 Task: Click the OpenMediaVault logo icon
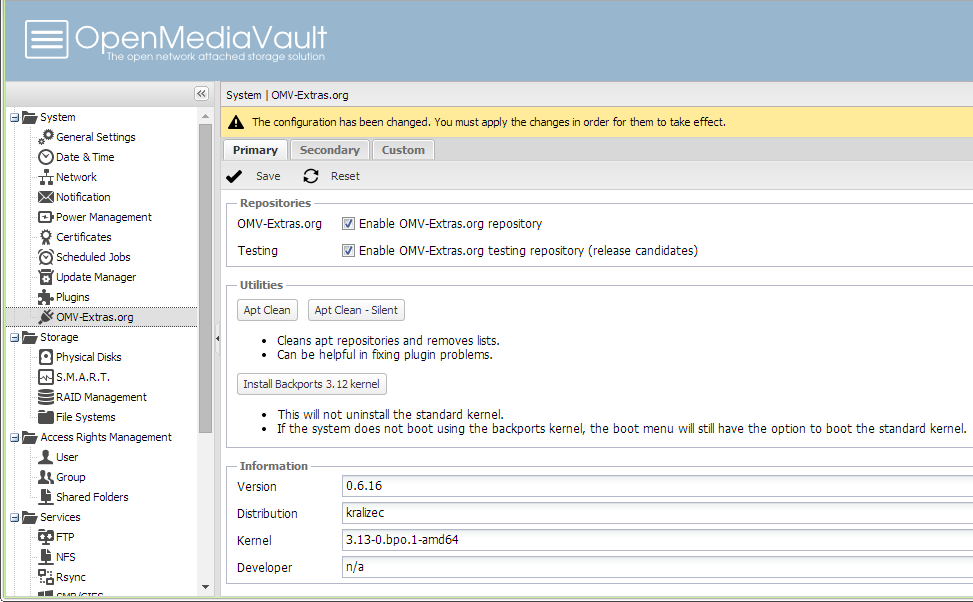tap(47, 39)
